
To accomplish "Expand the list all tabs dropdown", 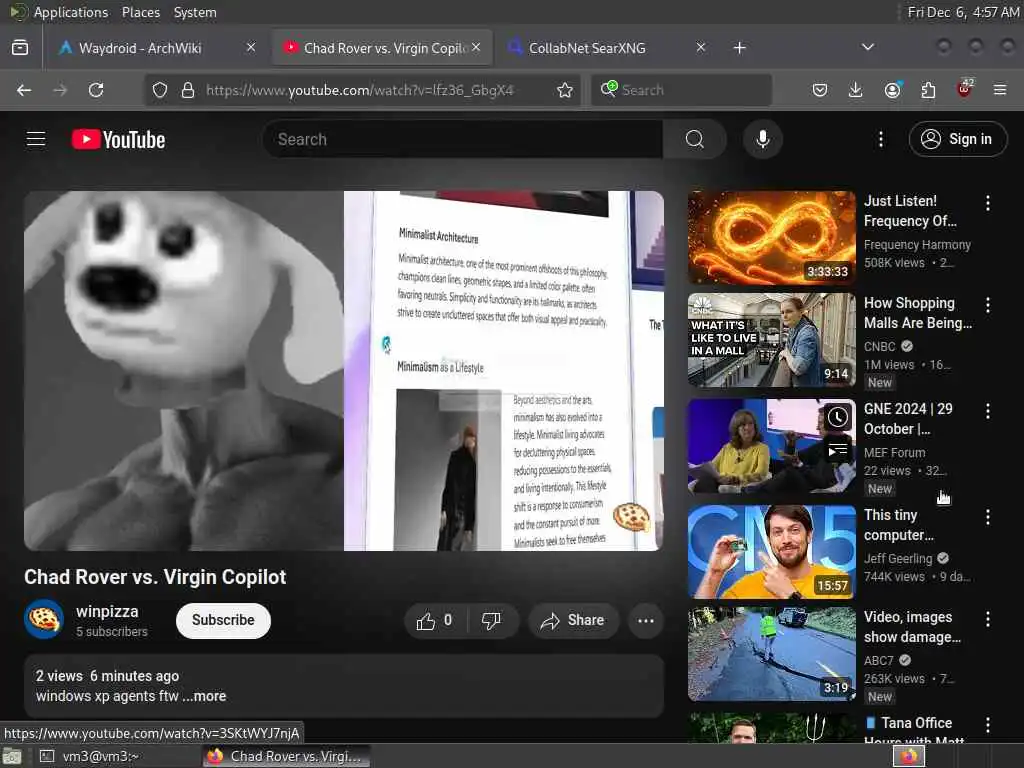I will coord(867,47).
